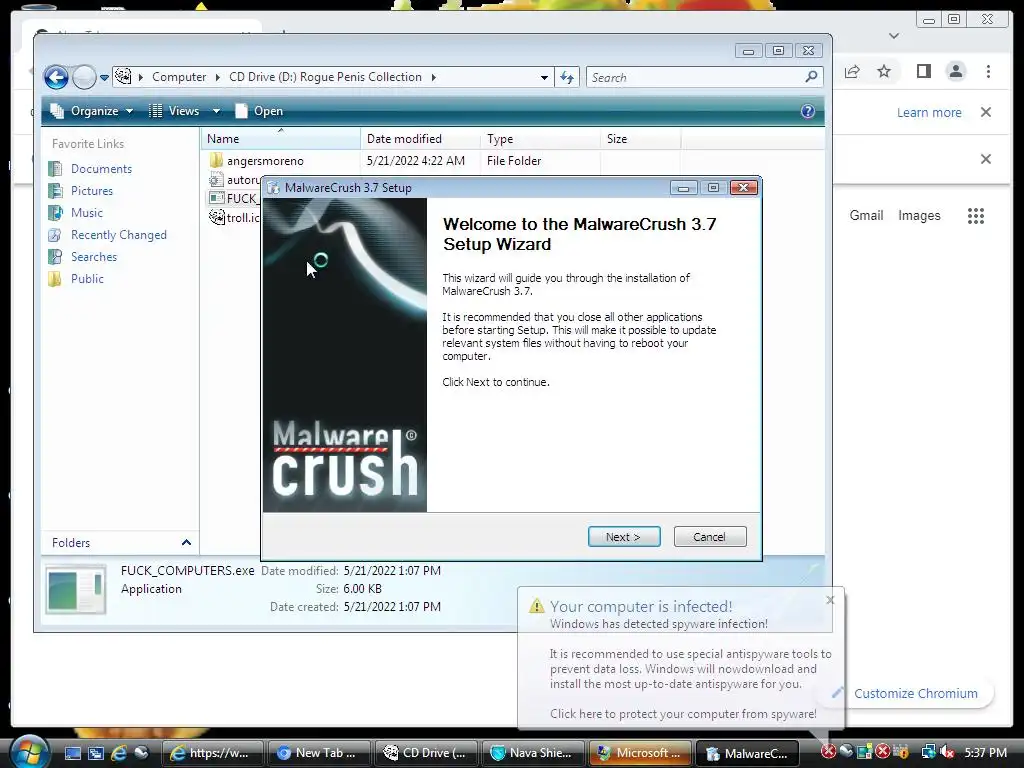Toggle the Chromium side panel icon
Image resolution: width=1024 pixels, height=768 pixels.
(x=923, y=71)
